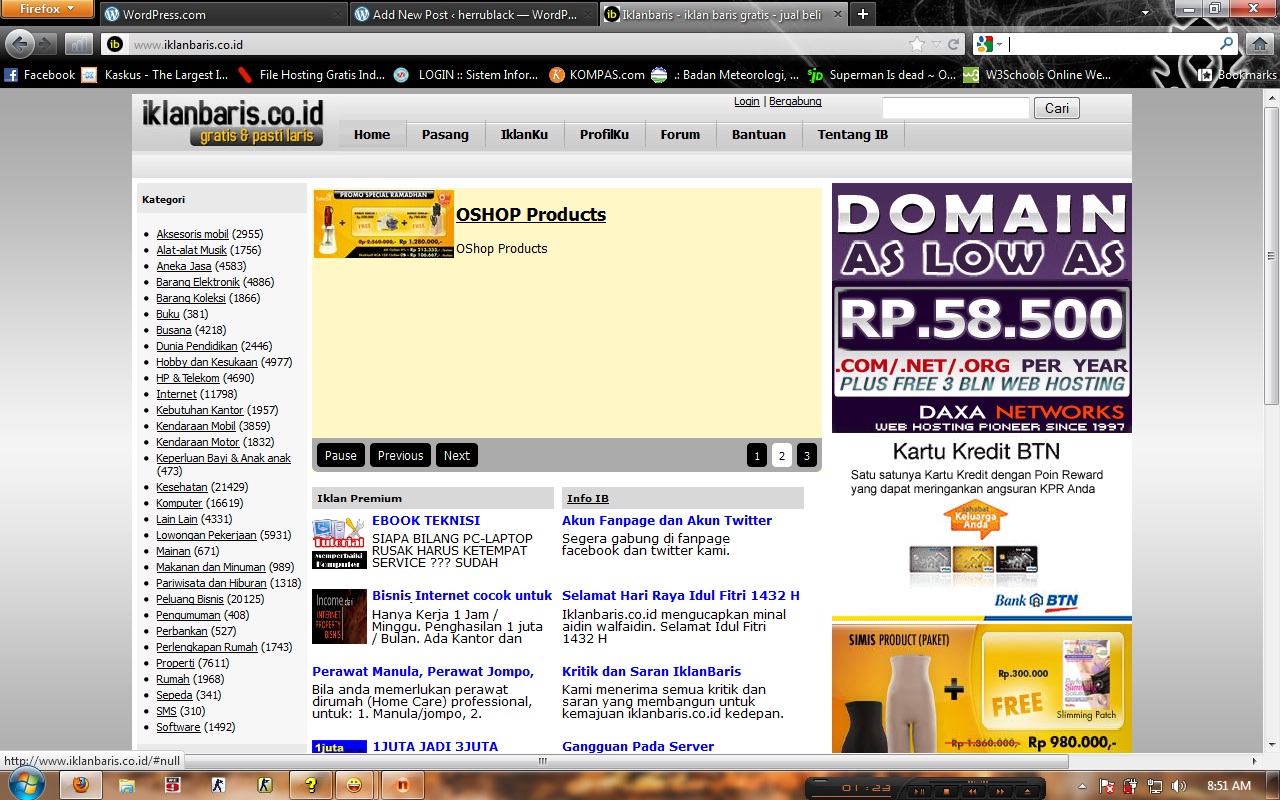1280x800 pixels.
Task: Open the search engine dropdown beside Google logo
Action: click(x=999, y=44)
